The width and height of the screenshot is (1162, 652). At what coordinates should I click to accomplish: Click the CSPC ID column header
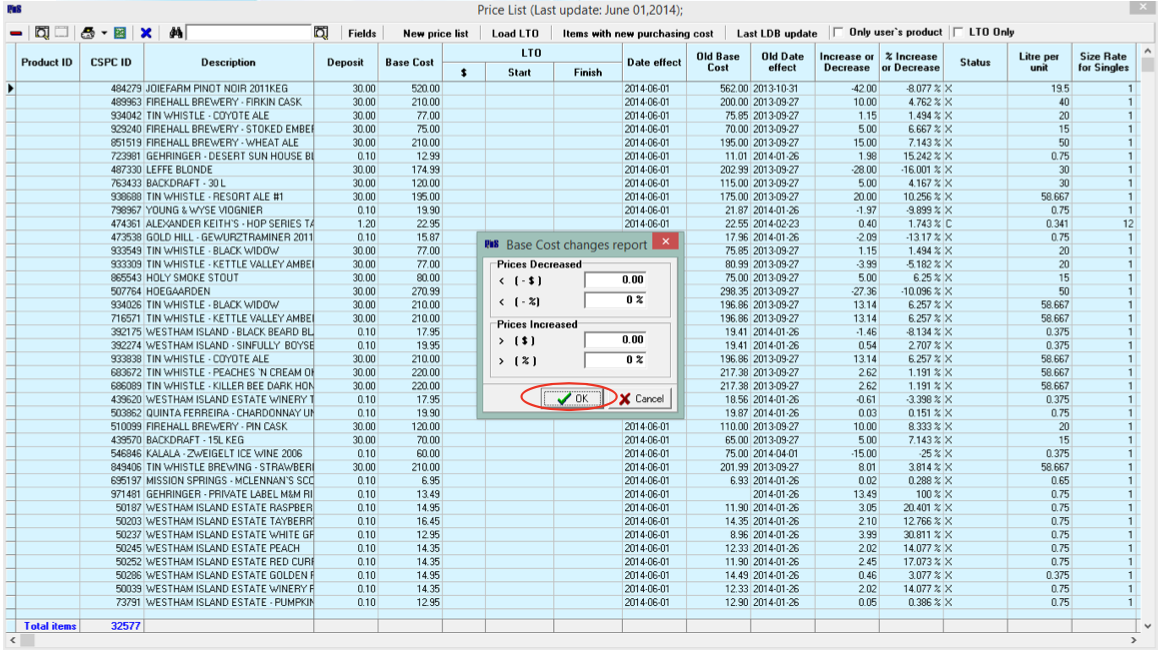pyautogui.click(x=111, y=62)
